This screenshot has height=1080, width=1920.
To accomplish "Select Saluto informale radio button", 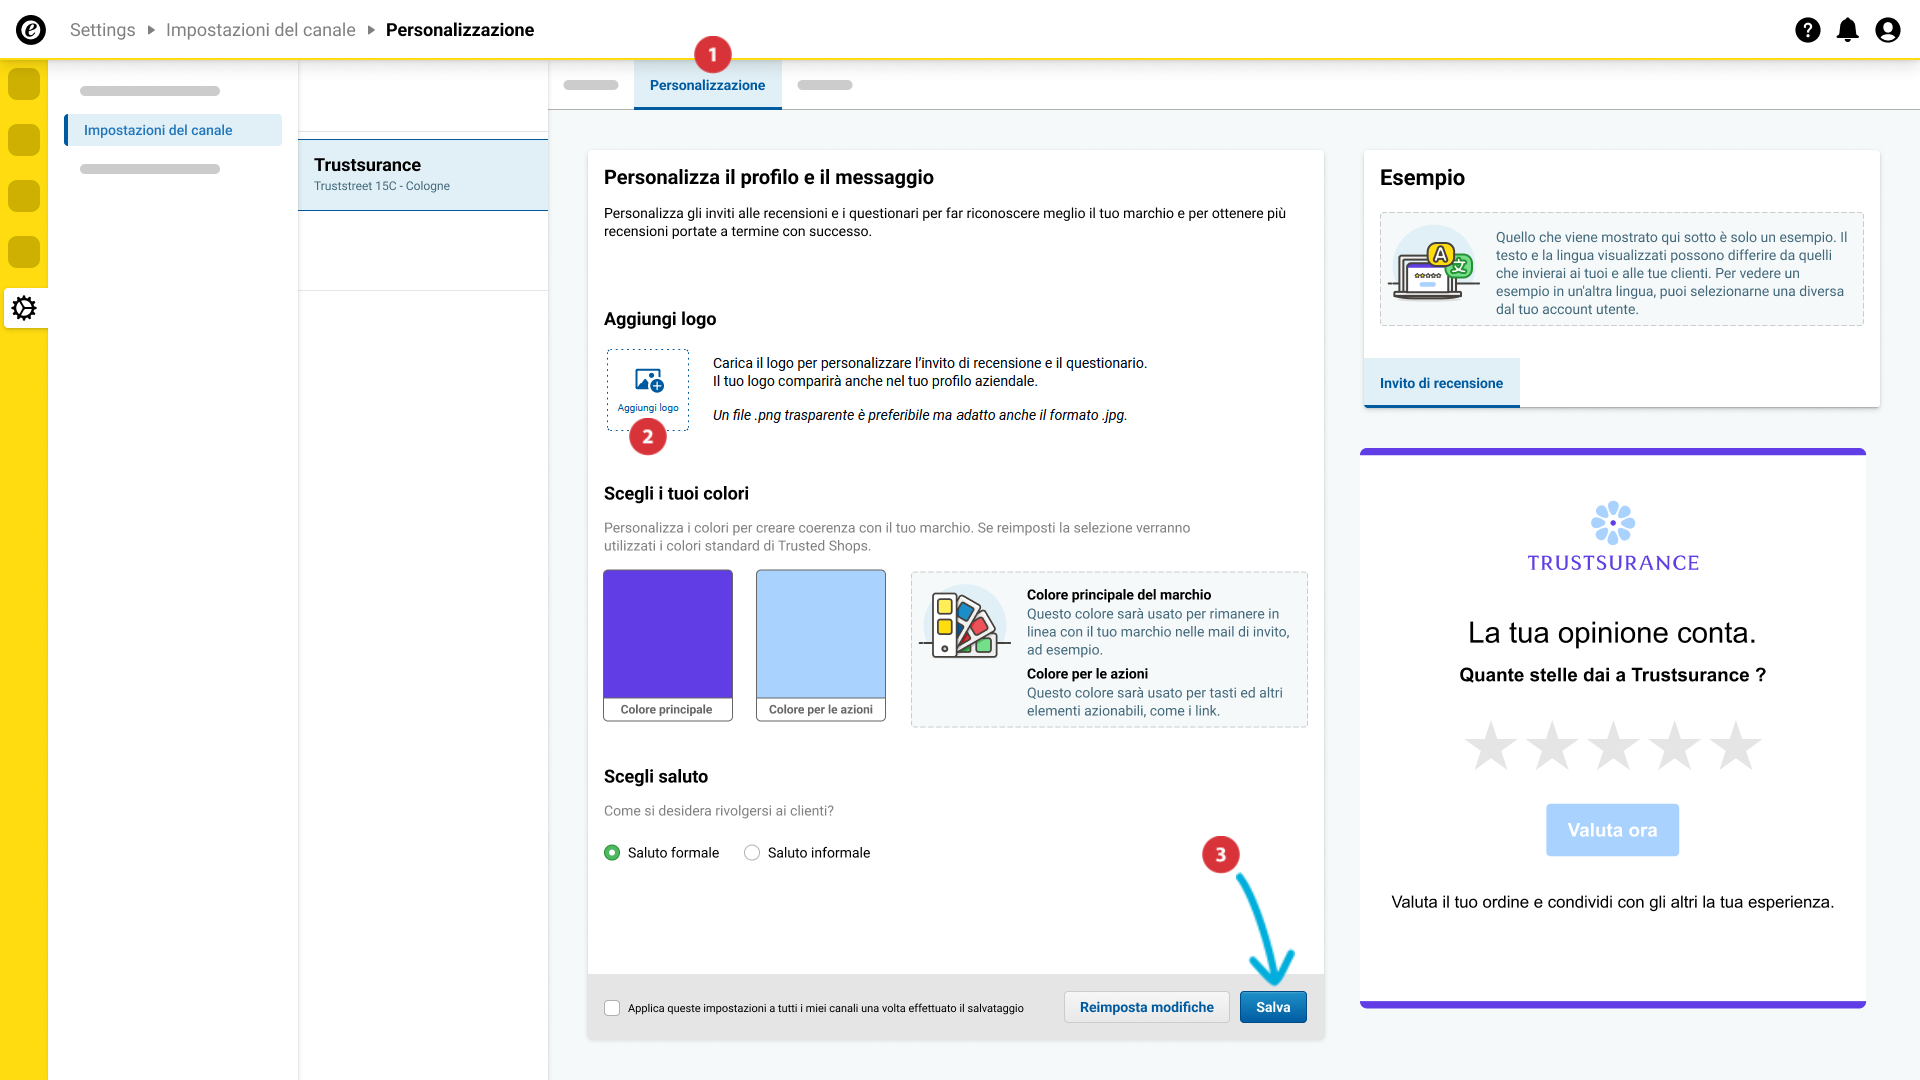I will click(x=752, y=853).
